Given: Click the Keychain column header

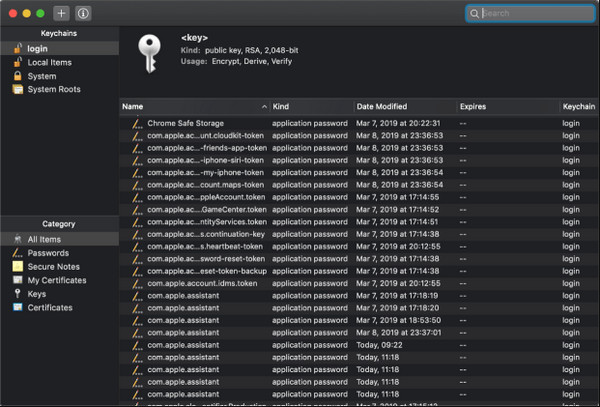Looking at the screenshot, I should pyautogui.click(x=578, y=105).
